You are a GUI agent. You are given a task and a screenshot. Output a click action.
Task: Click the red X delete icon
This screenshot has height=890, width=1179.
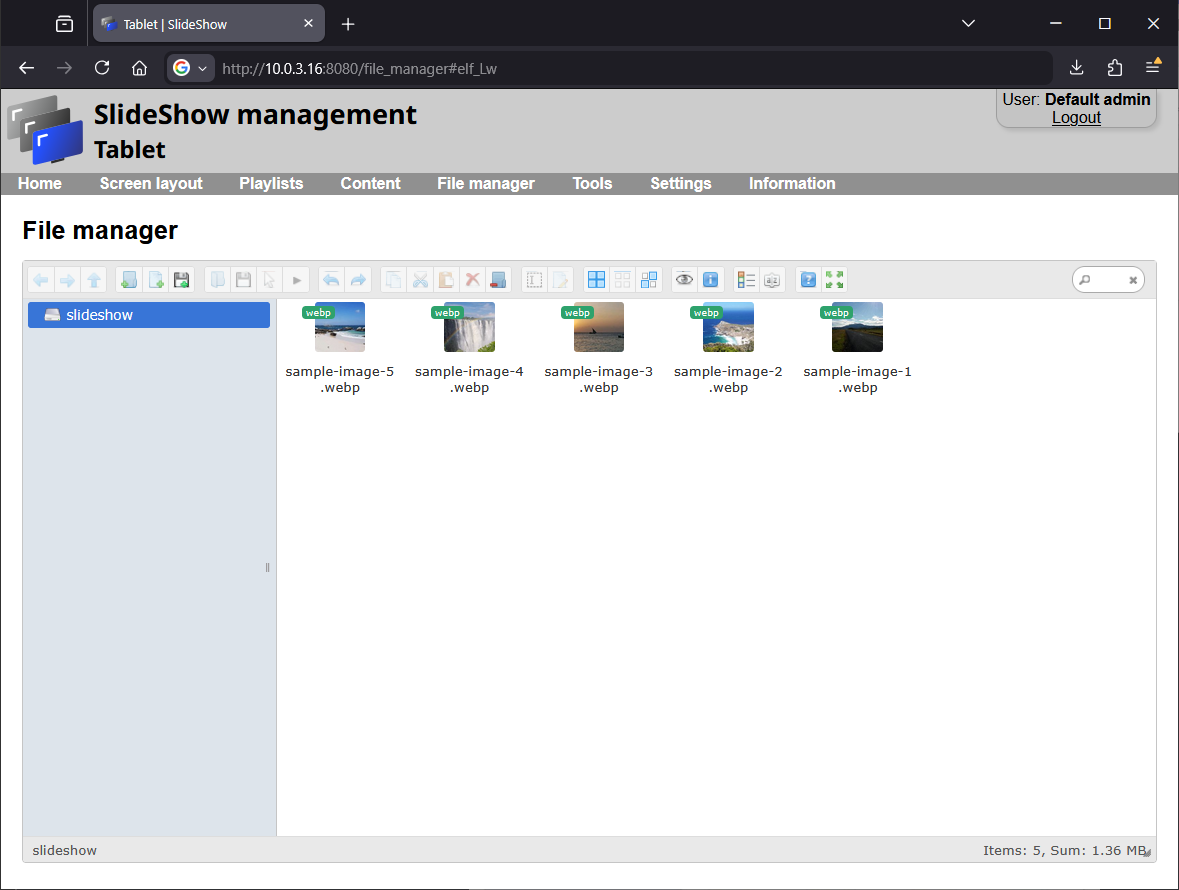(x=473, y=280)
